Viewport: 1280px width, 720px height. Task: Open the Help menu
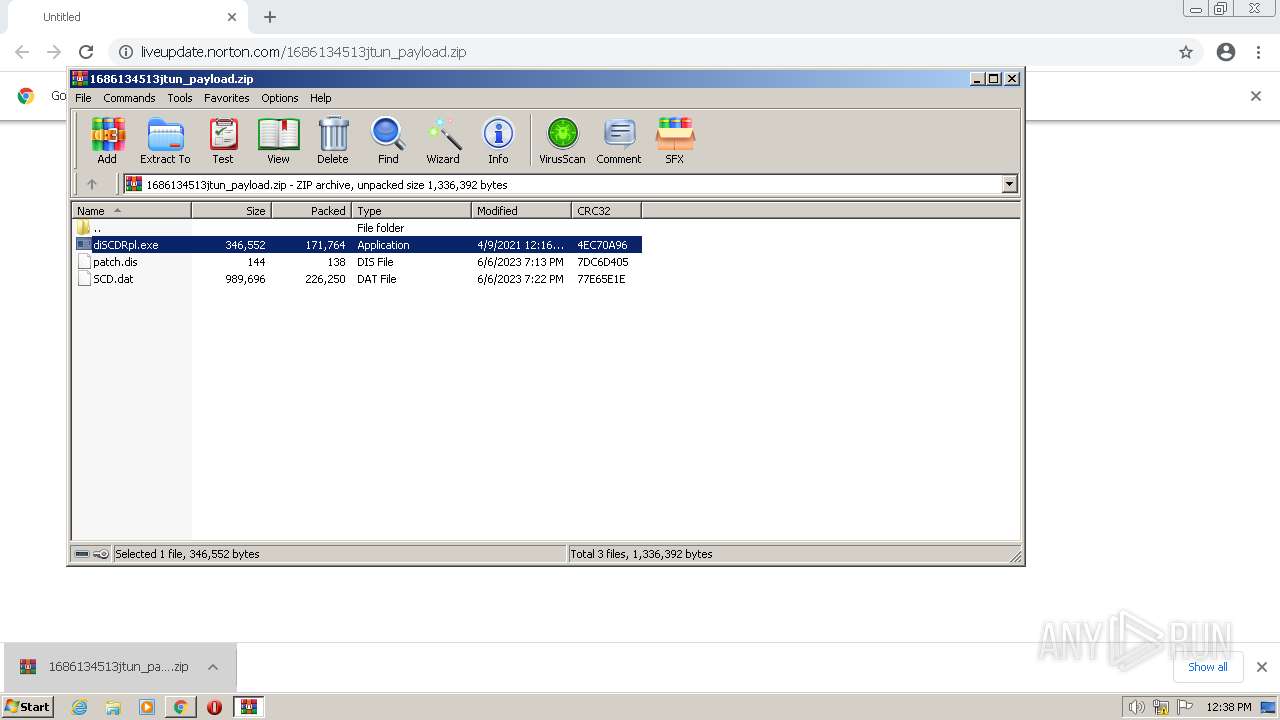[320, 98]
